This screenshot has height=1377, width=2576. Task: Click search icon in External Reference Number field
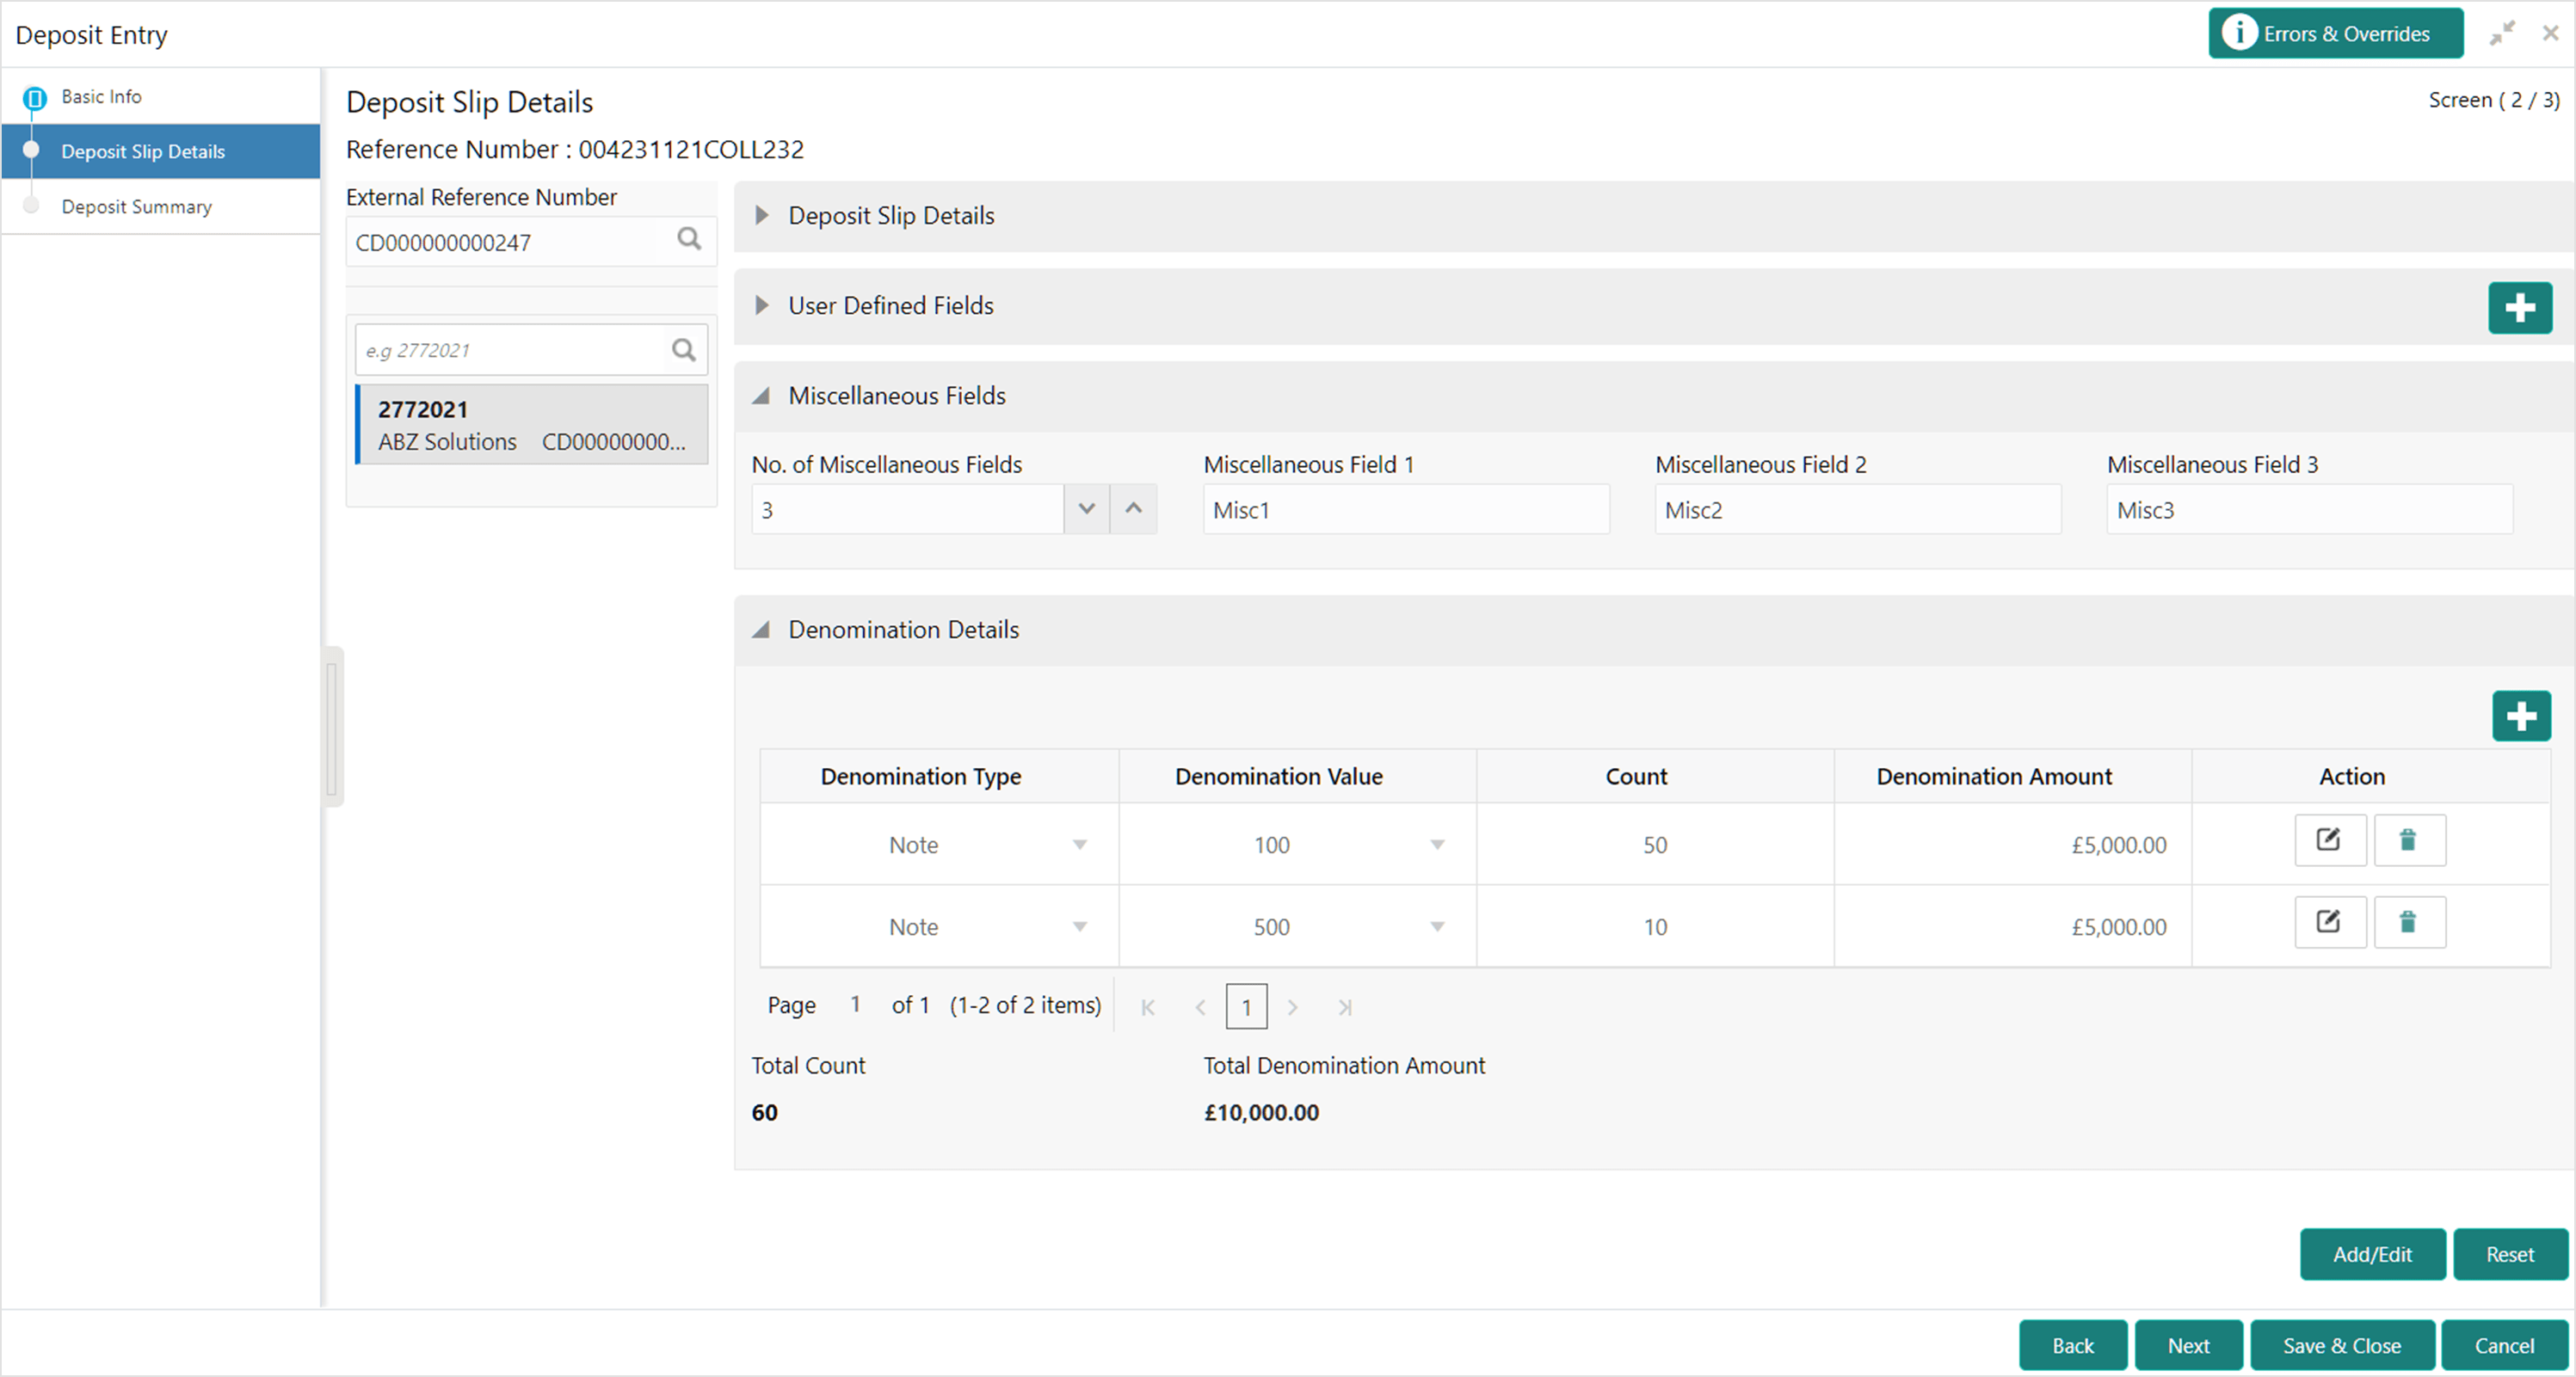point(689,240)
